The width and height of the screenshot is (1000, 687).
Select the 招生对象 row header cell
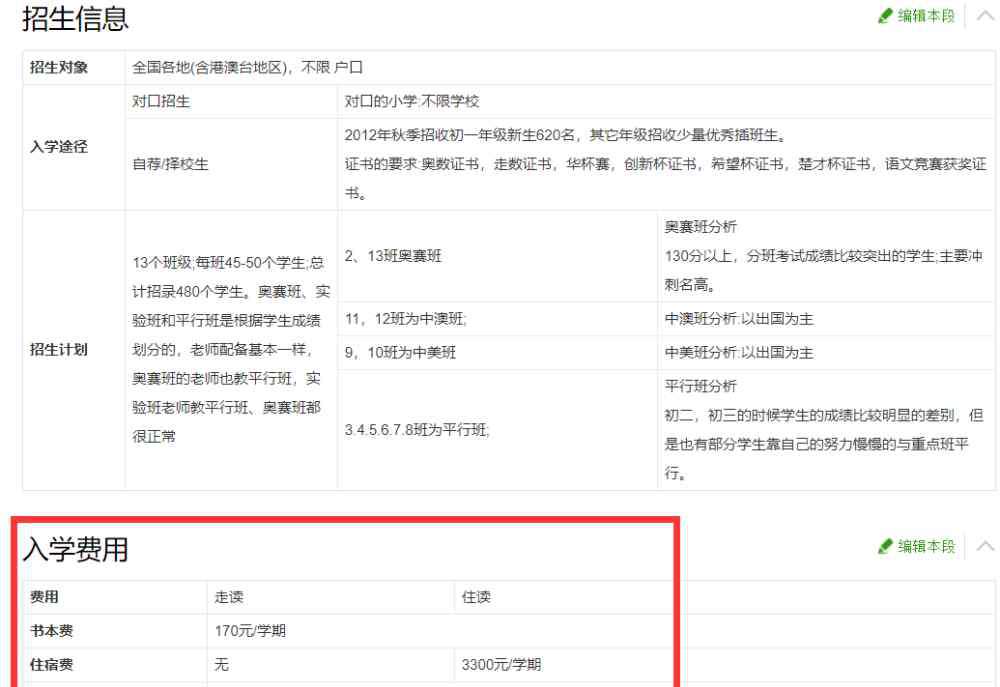tap(59, 68)
